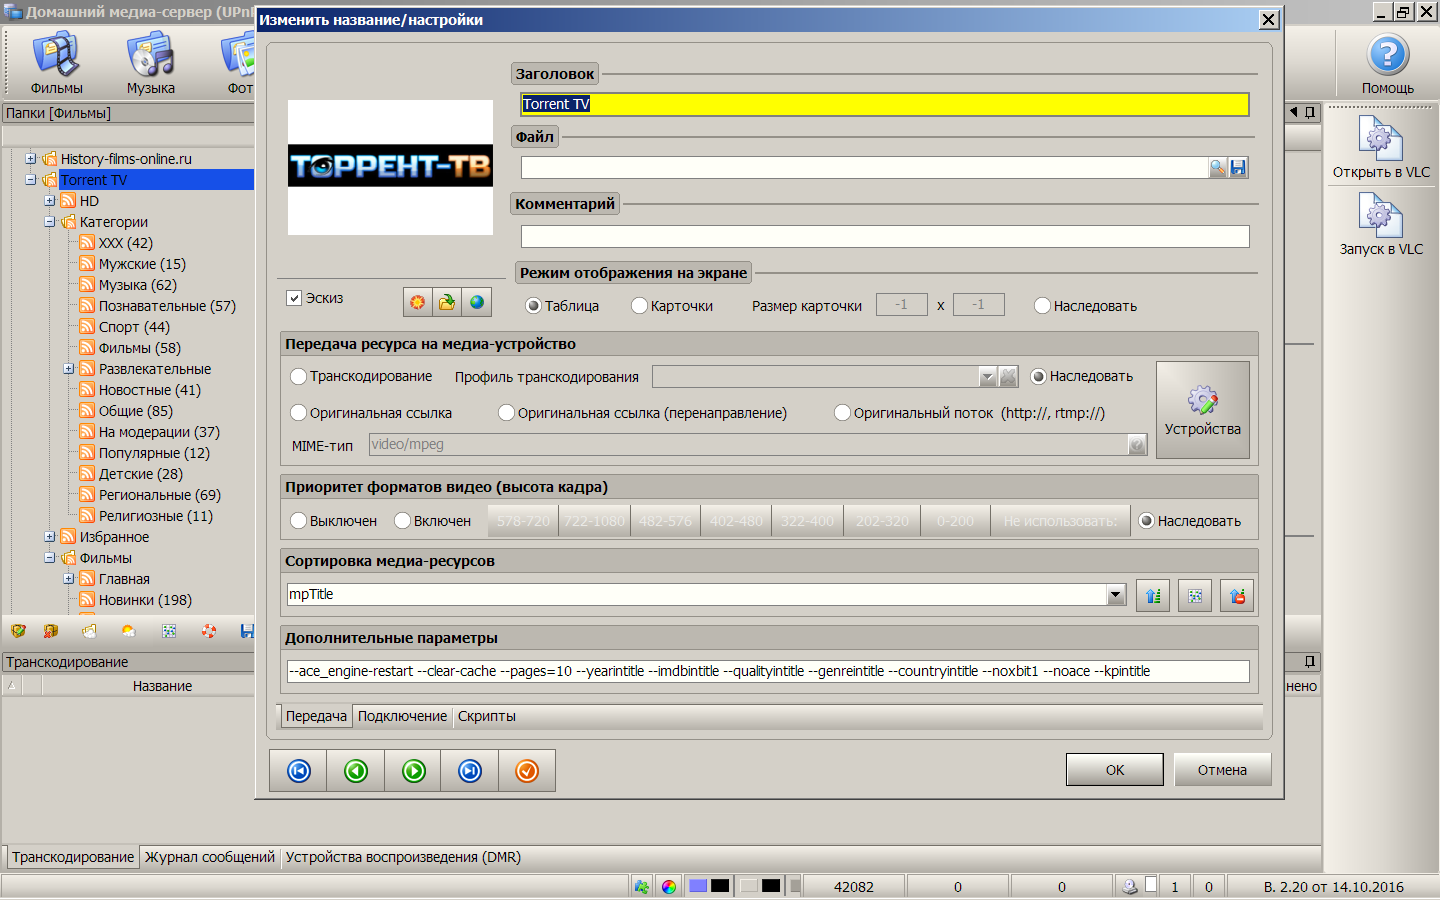Click the orange checkmark apply icon
The width and height of the screenshot is (1440, 900).
click(527, 771)
